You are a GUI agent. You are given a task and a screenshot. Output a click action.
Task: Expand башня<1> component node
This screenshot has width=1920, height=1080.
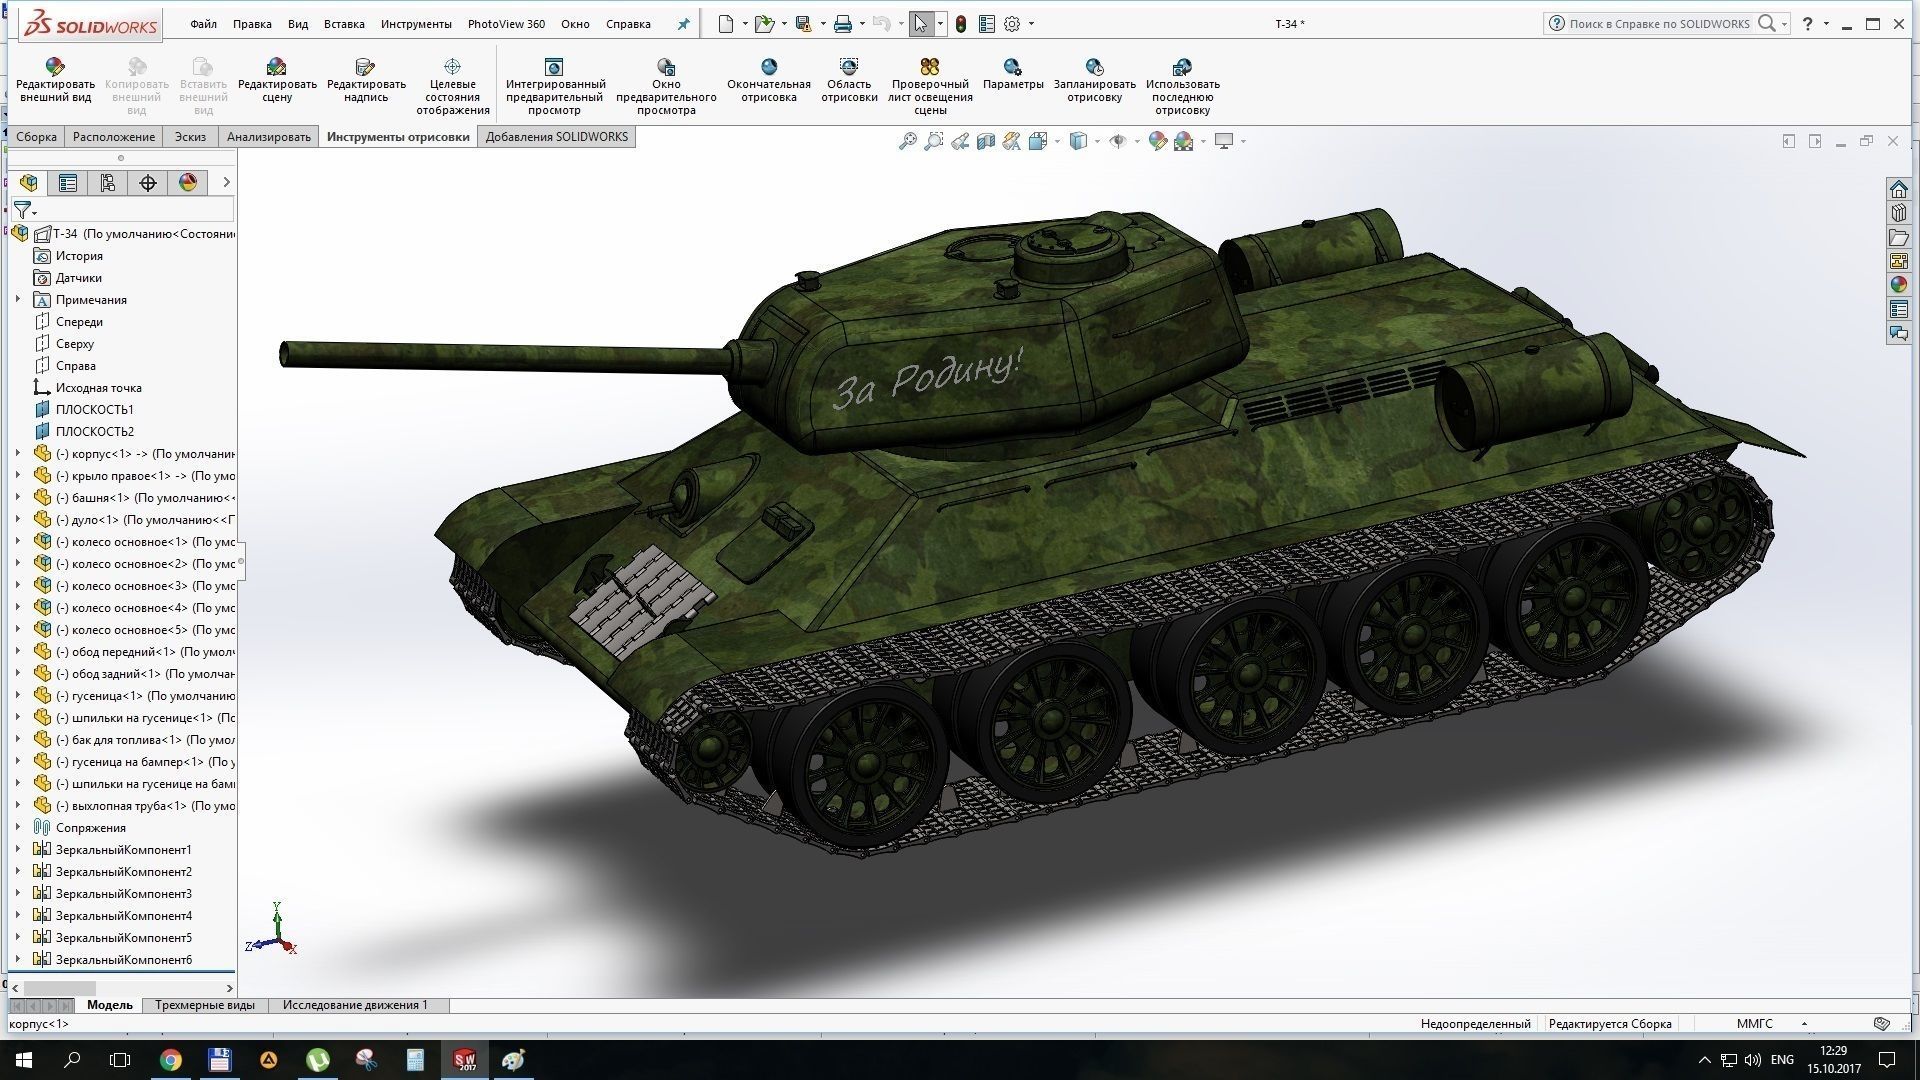pyautogui.click(x=17, y=497)
